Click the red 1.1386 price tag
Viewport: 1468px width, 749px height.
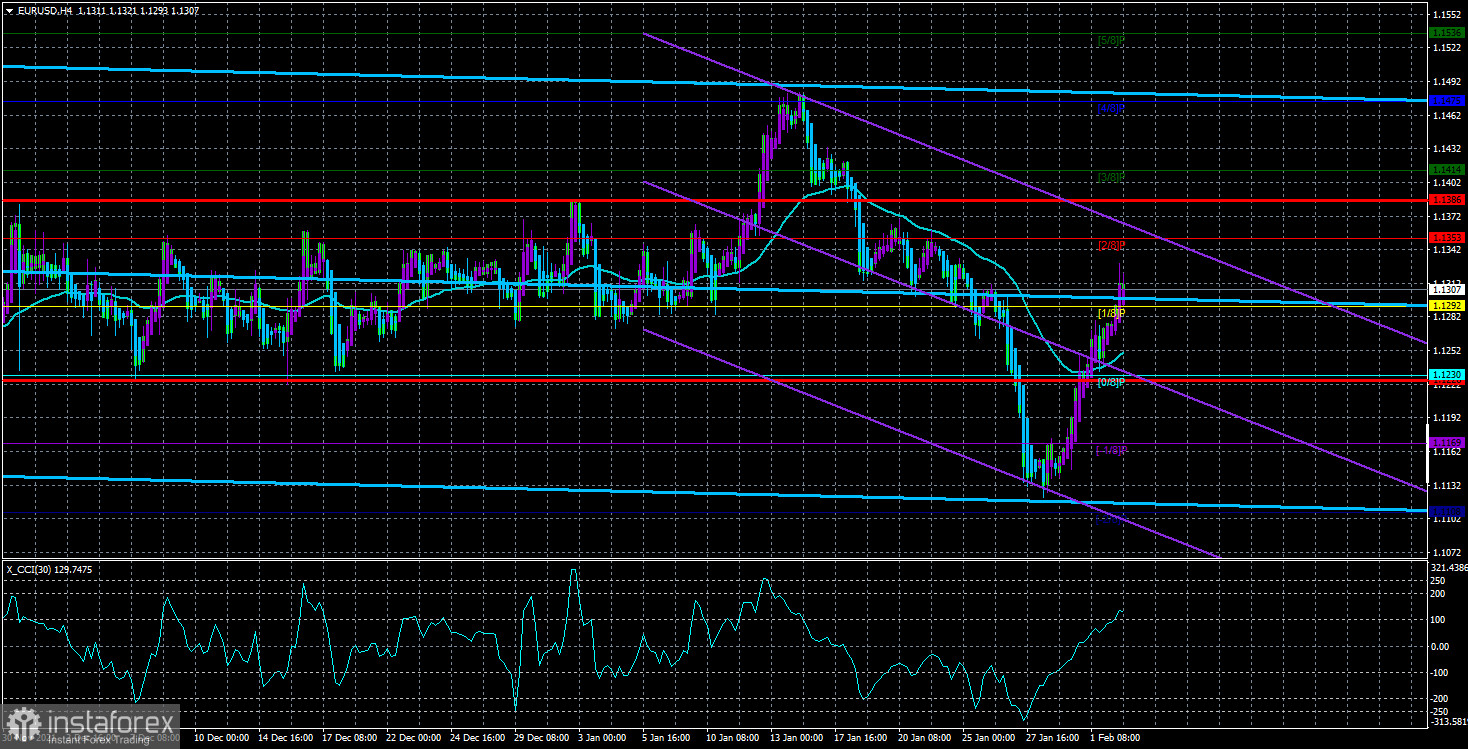point(1446,200)
